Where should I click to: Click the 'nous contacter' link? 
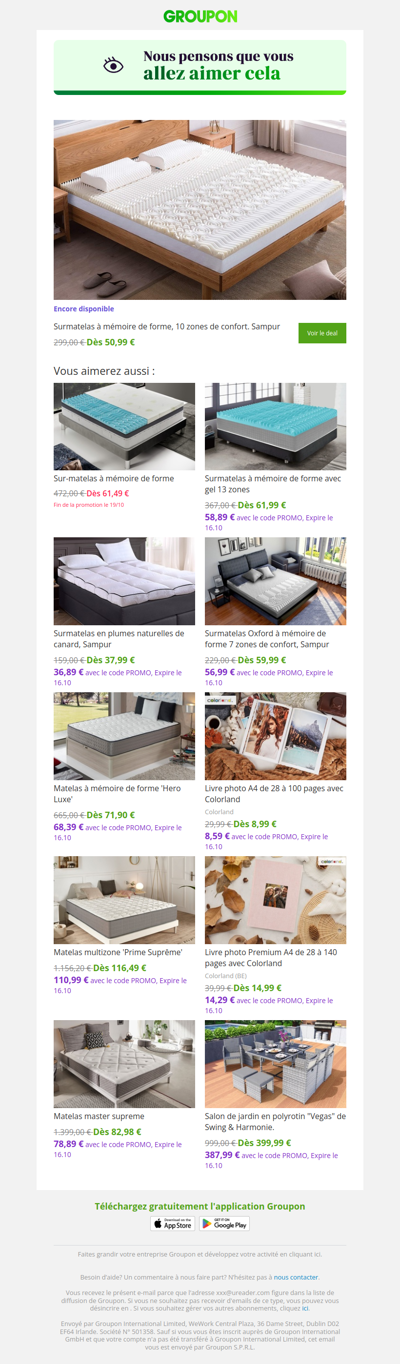point(297,1277)
